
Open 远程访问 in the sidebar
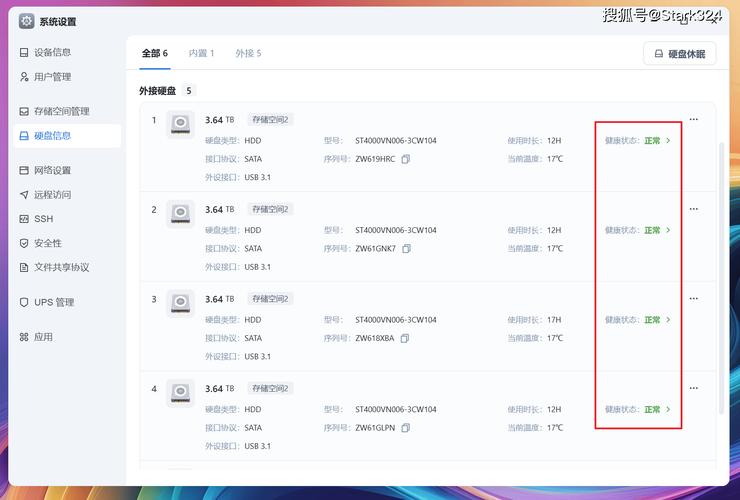coord(45,195)
